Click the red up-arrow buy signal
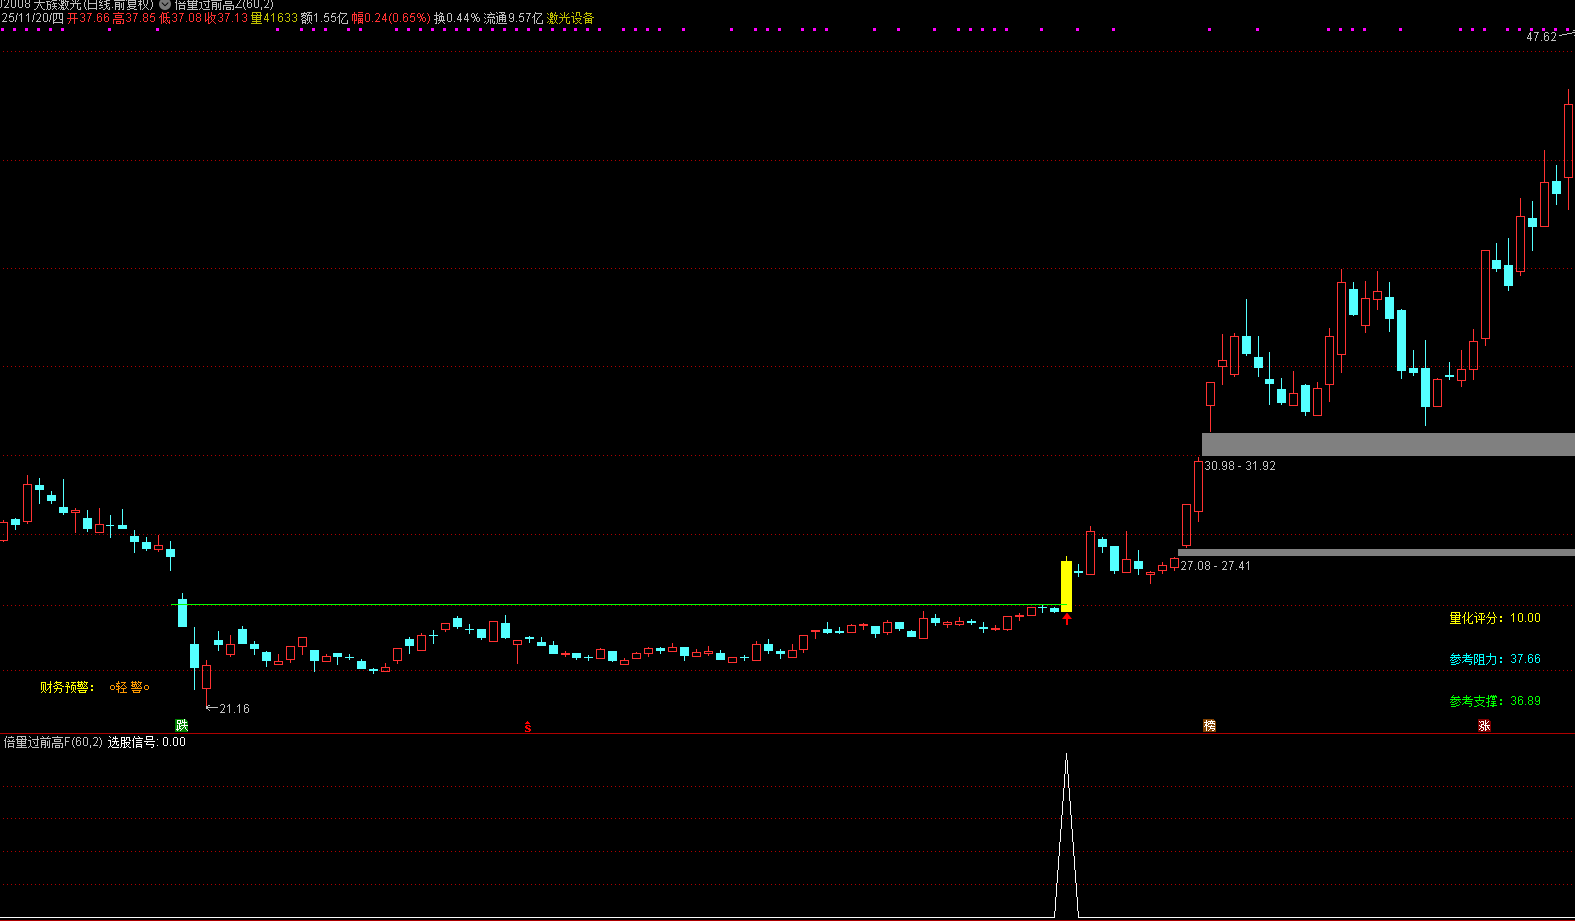 click(1067, 619)
